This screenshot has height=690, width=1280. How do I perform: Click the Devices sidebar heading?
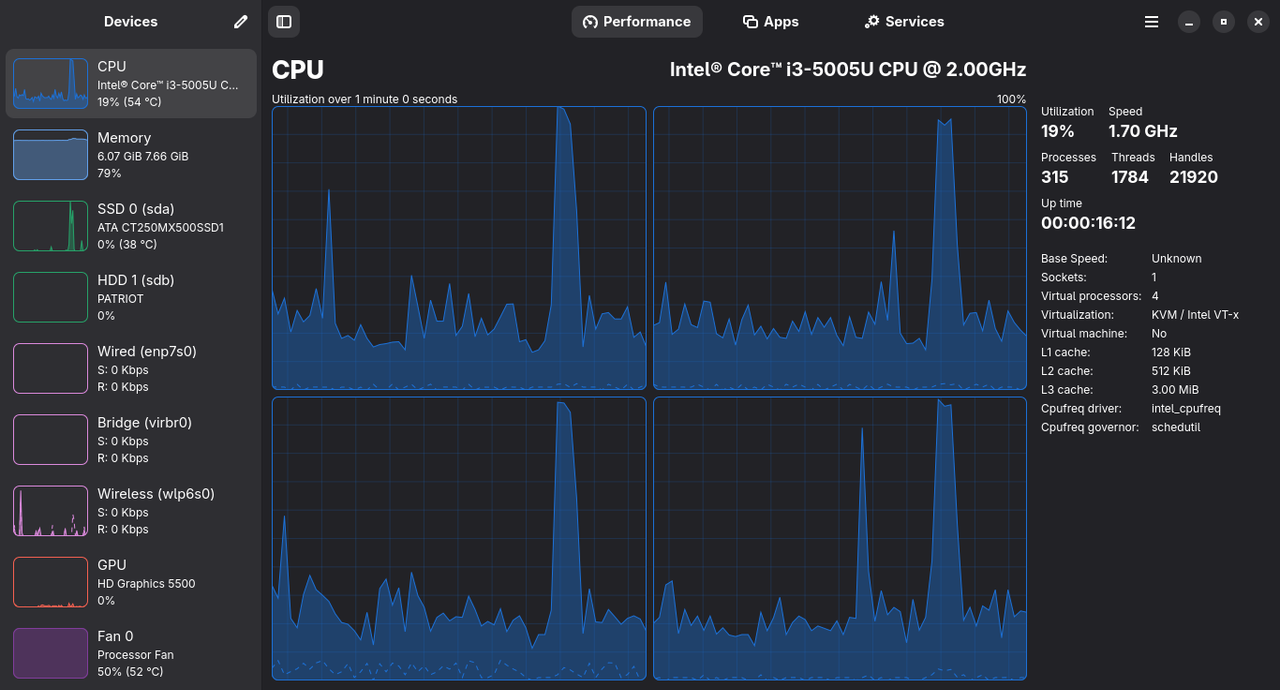click(131, 21)
